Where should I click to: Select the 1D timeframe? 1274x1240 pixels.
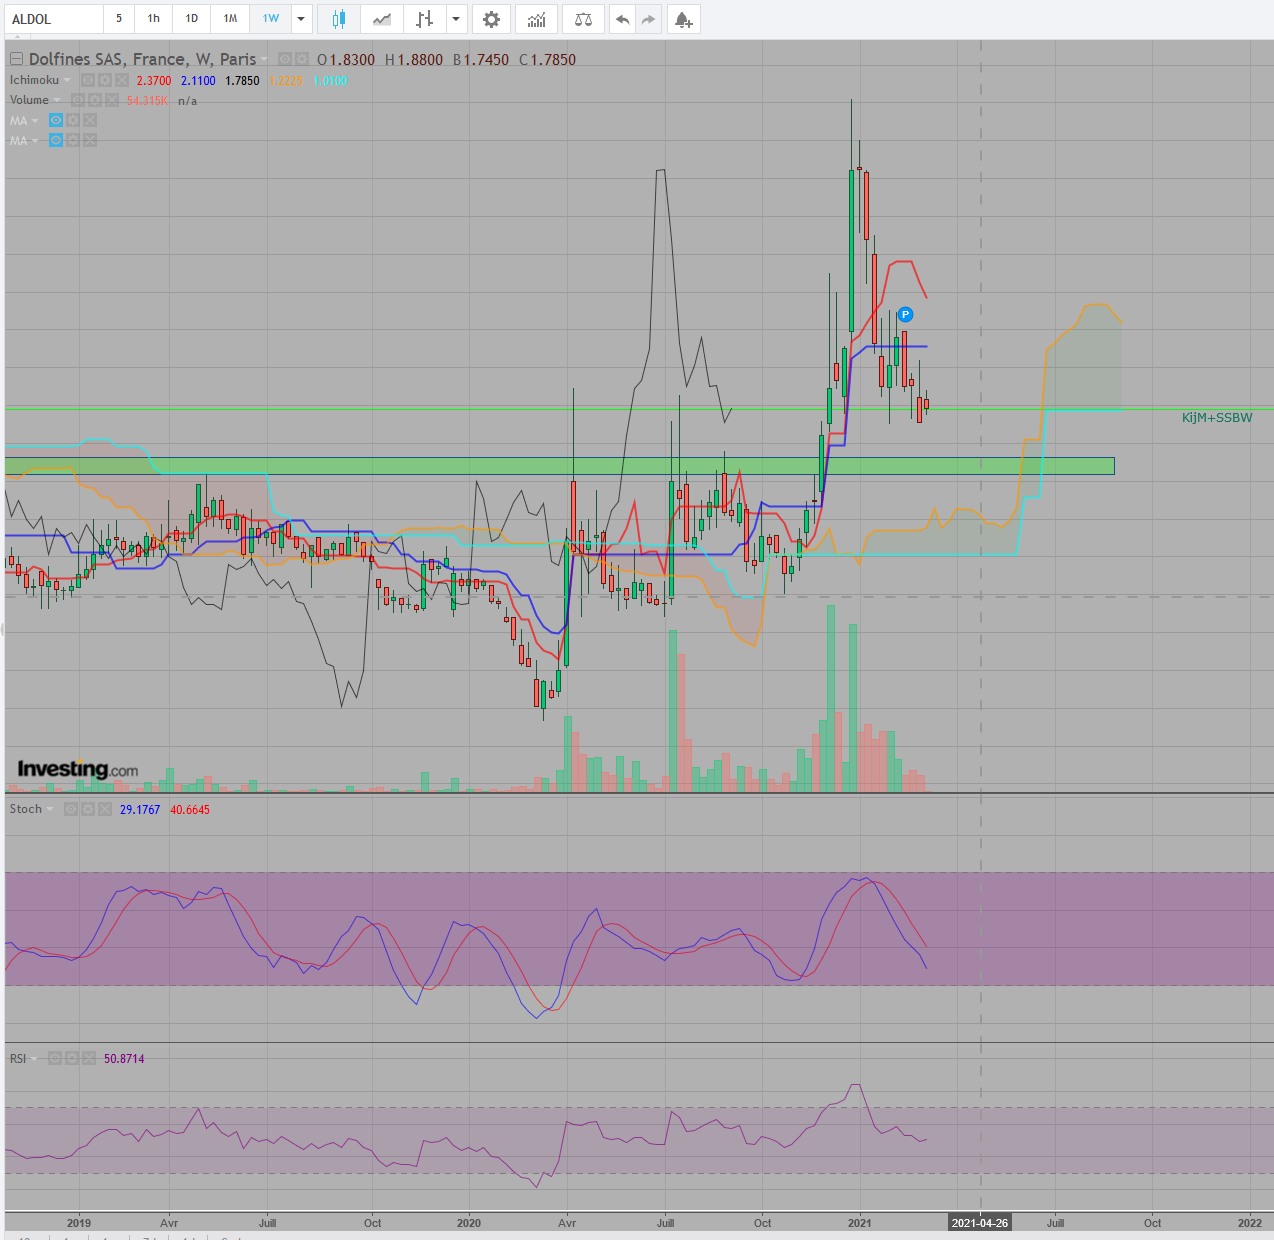tap(192, 19)
